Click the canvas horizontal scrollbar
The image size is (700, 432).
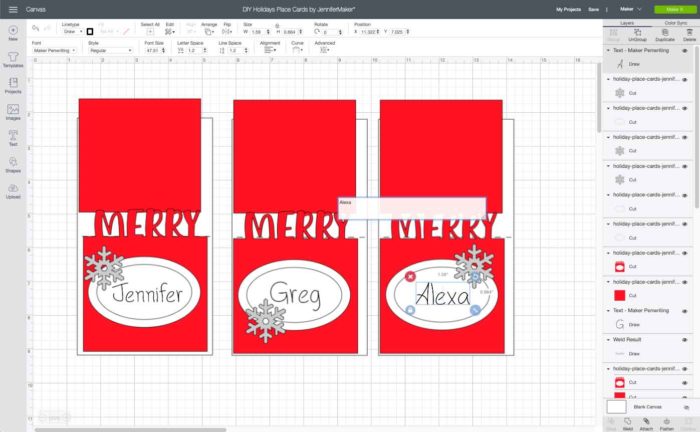(130, 430)
